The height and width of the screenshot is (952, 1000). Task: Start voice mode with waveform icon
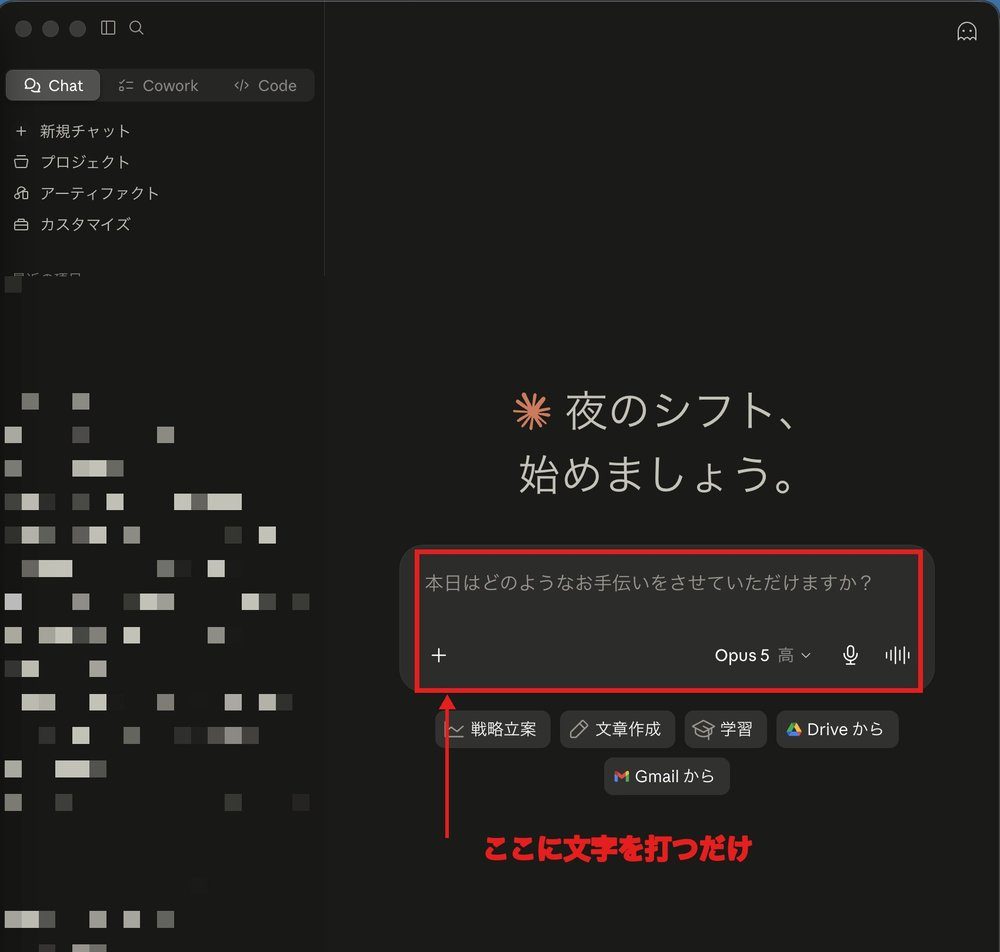pyautogui.click(x=897, y=655)
